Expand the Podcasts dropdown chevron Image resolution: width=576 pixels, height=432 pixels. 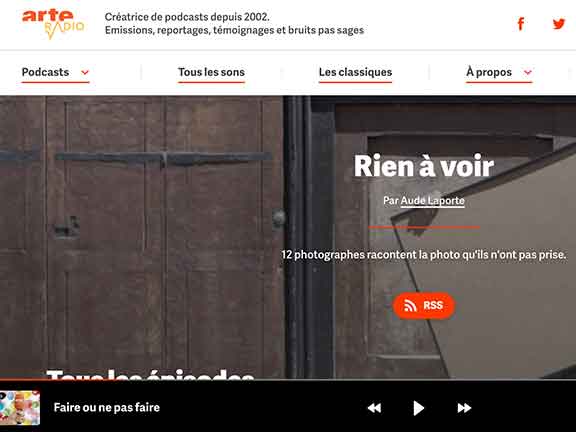85,72
